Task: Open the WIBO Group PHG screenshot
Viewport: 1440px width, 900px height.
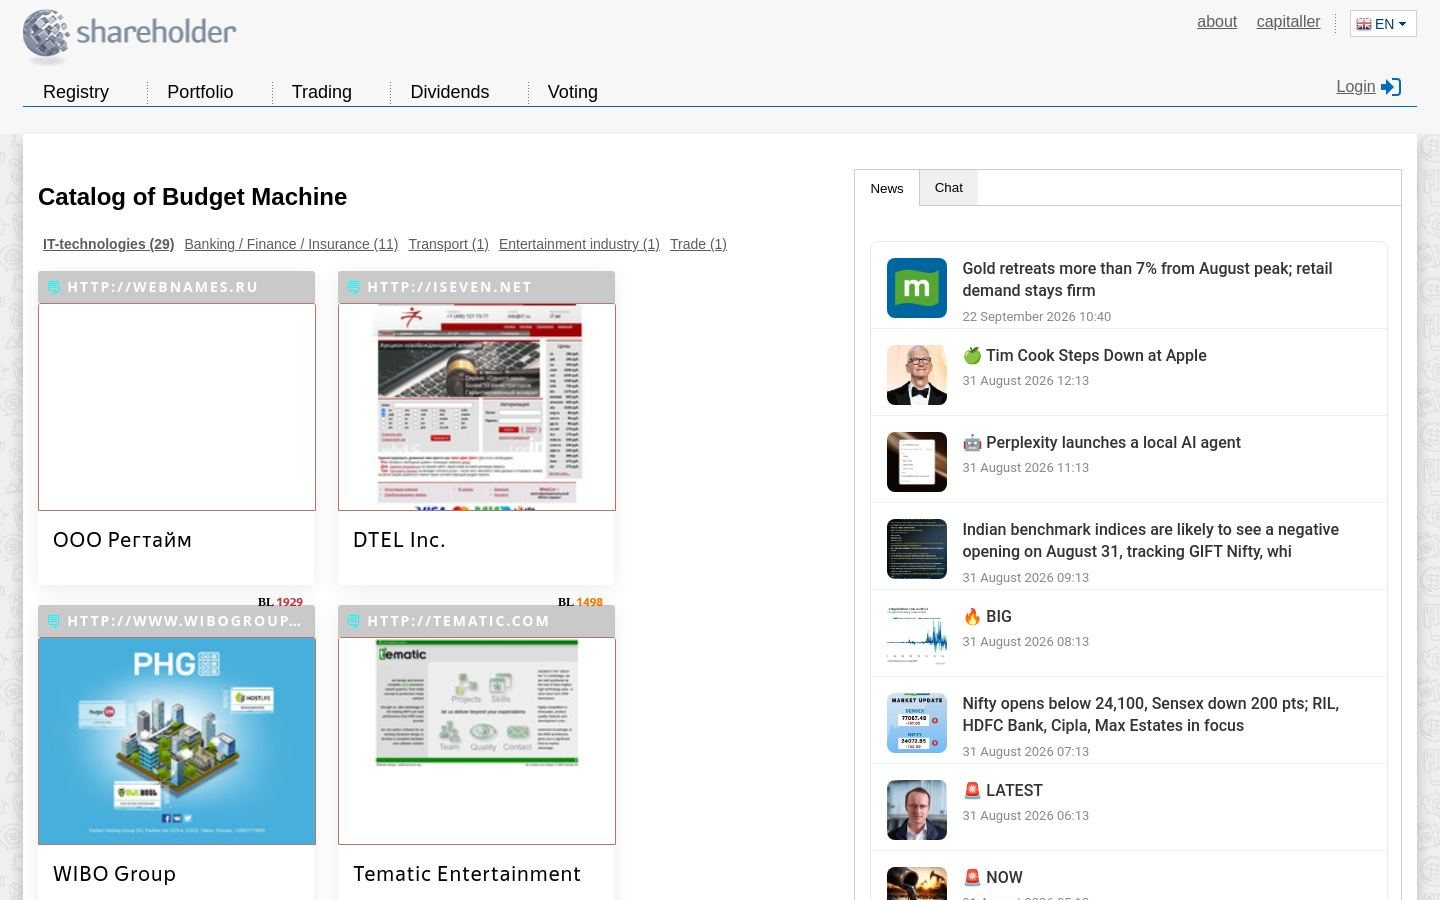Action: pyautogui.click(x=177, y=741)
